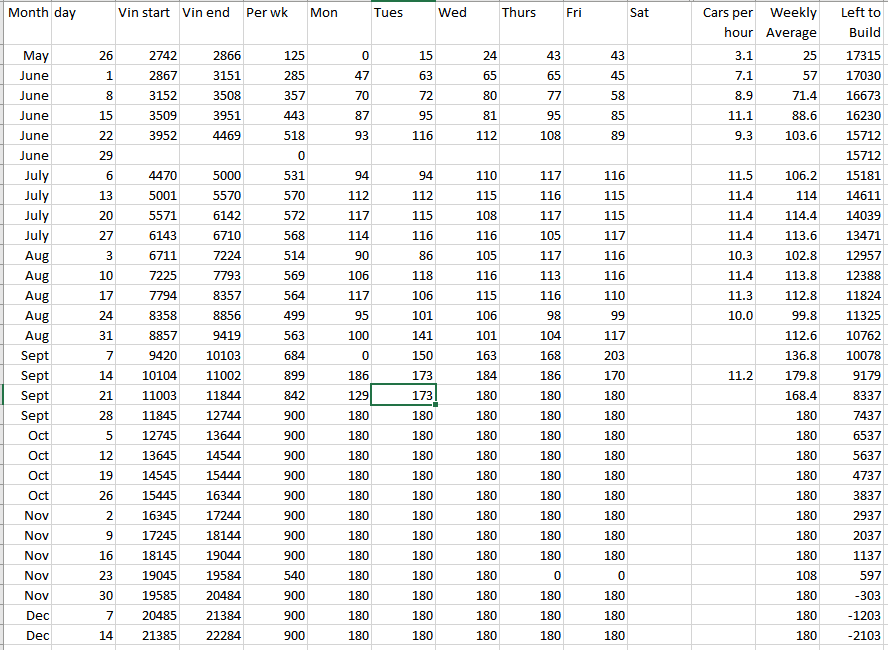Image resolution: width=888 pixels, height=650 pixels.
Task: Click the 'Cars per hour' header cell
Action: [x=724, y=22]
